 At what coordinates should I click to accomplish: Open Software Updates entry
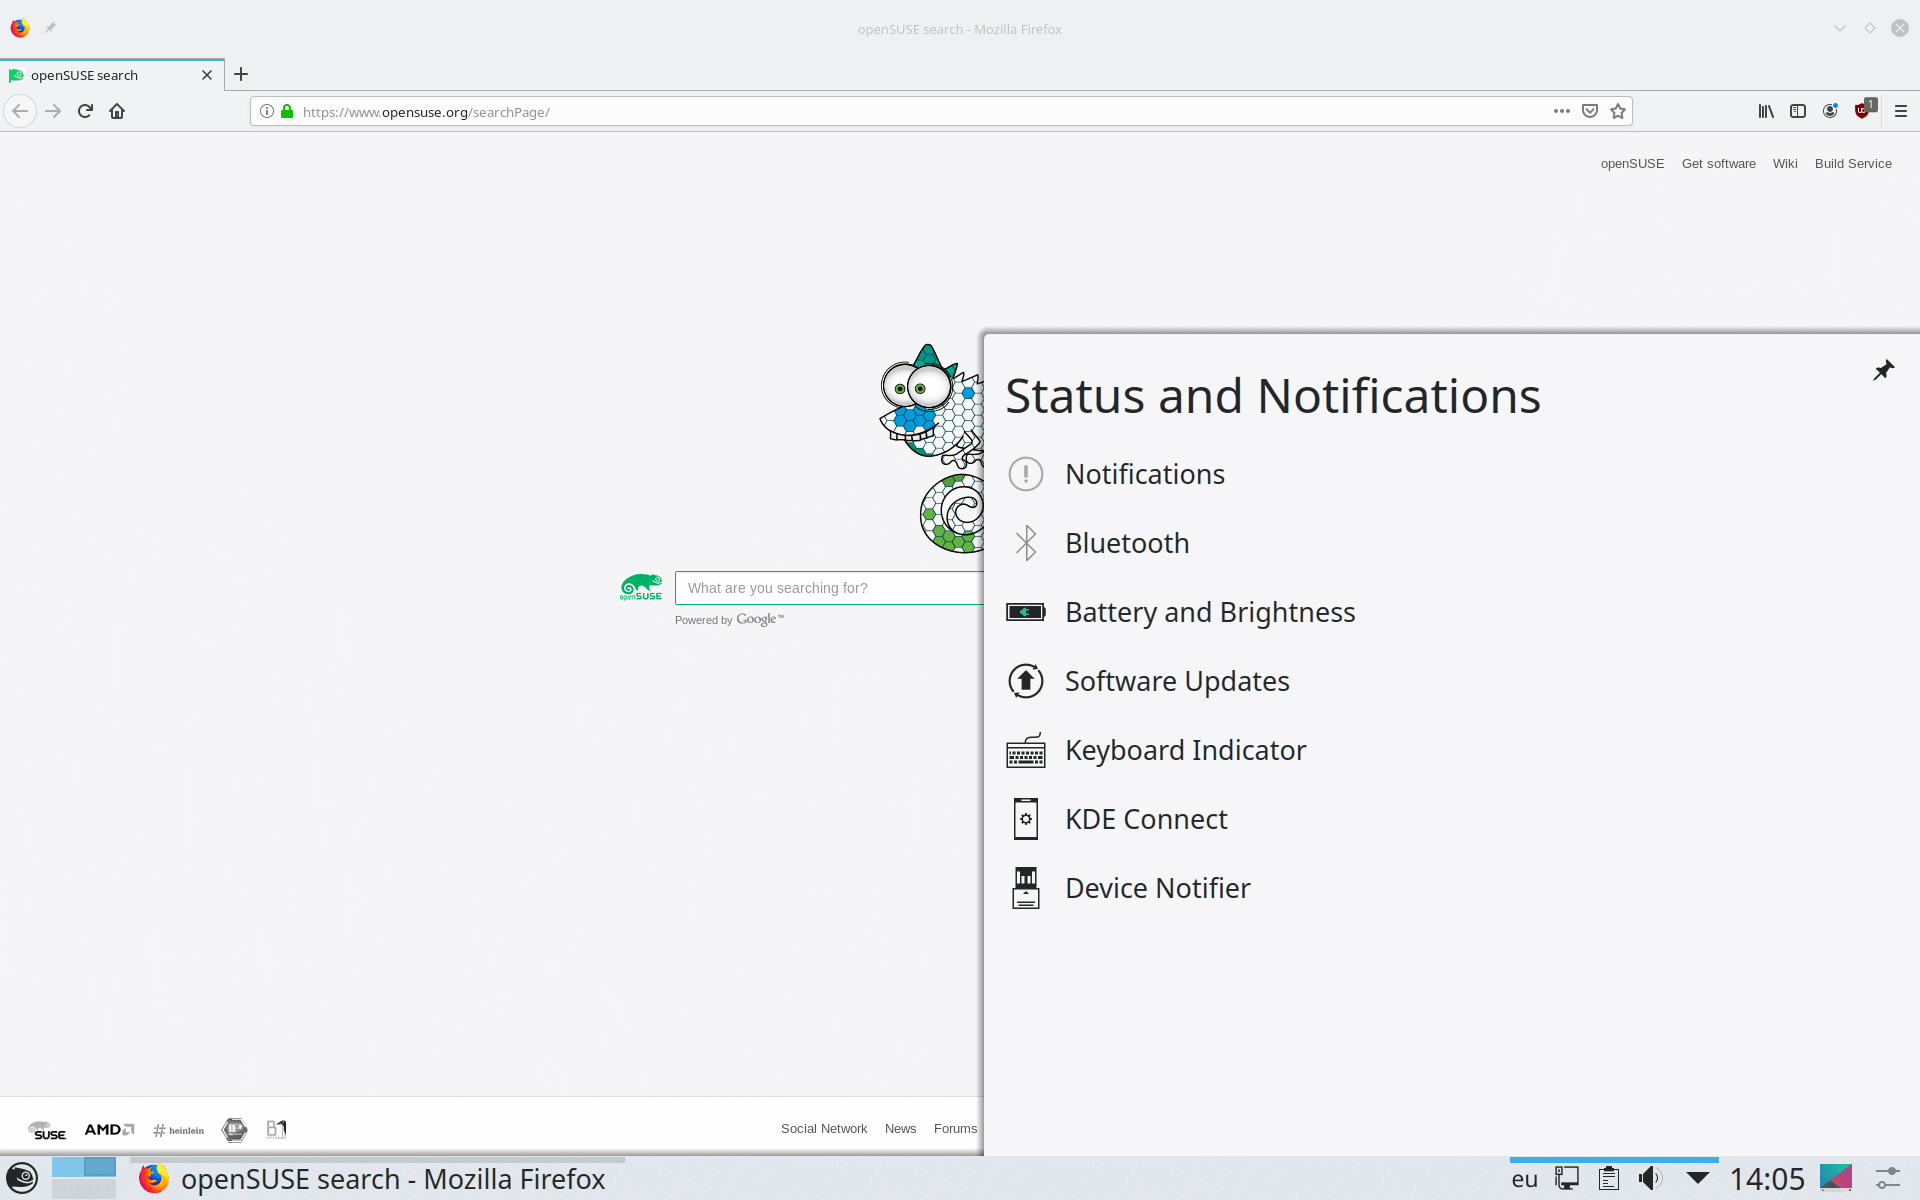point(1450,681)
